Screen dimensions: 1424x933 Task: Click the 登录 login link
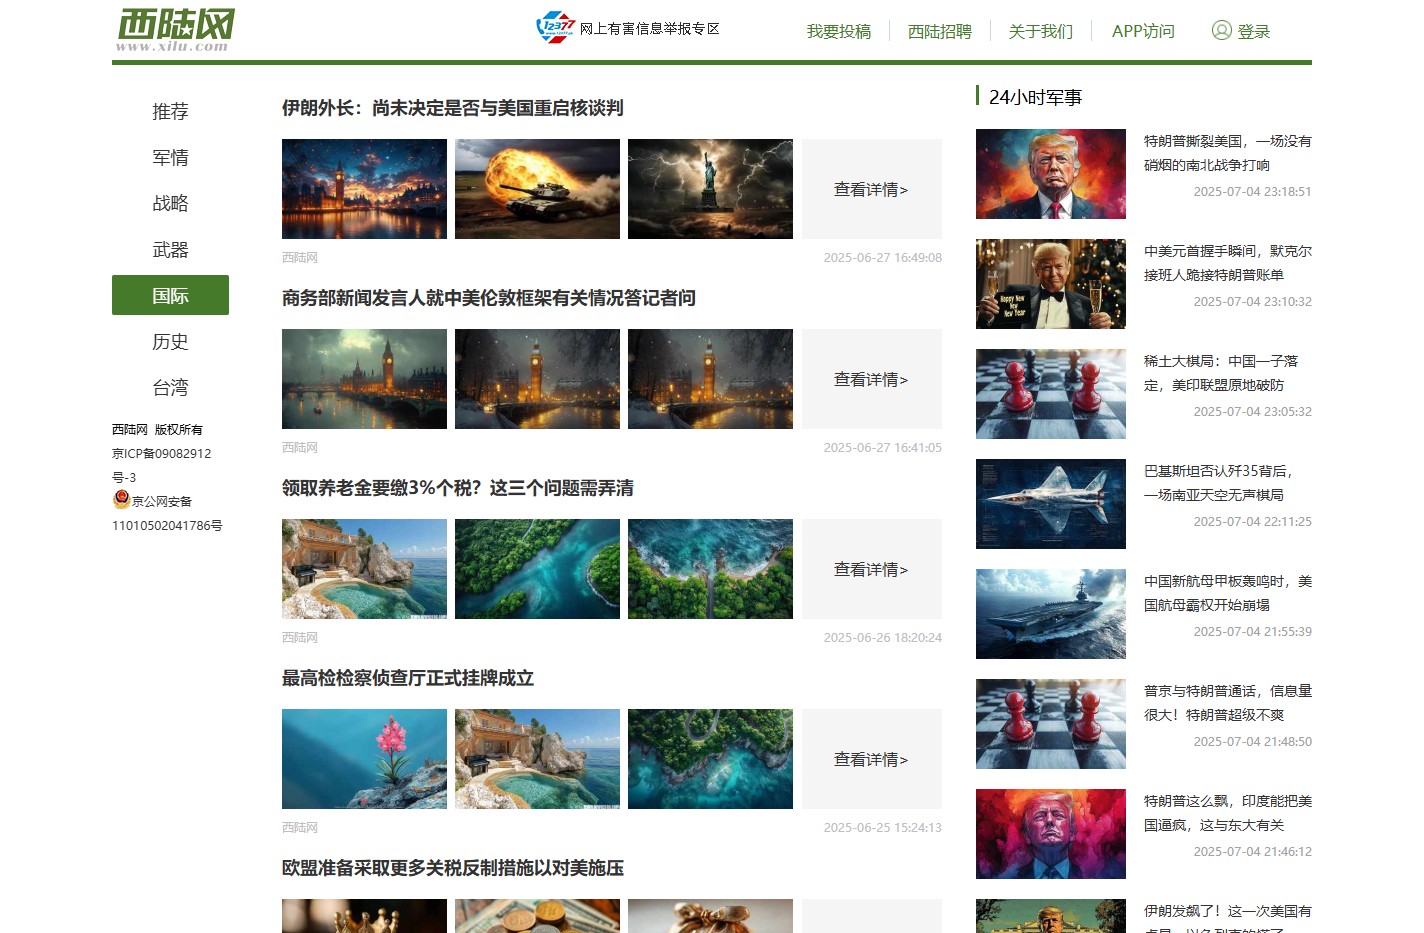click(x=1253, y=31)
